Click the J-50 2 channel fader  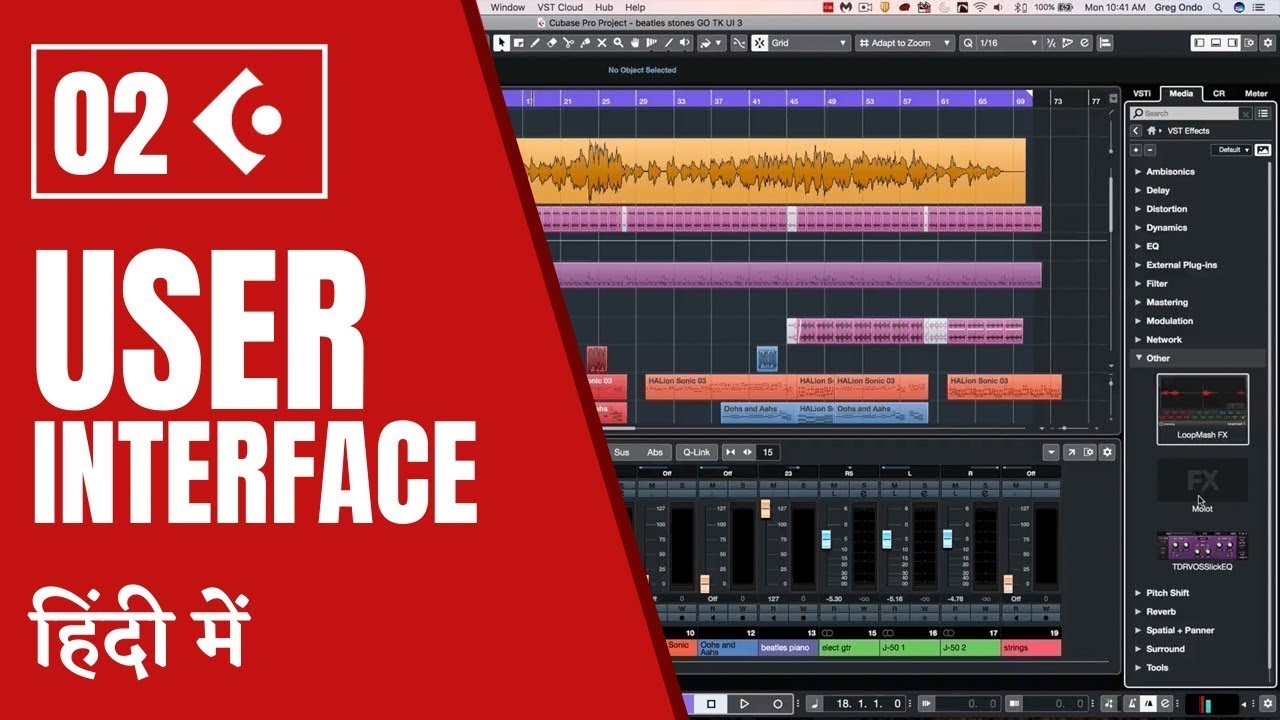click(947, 539)
